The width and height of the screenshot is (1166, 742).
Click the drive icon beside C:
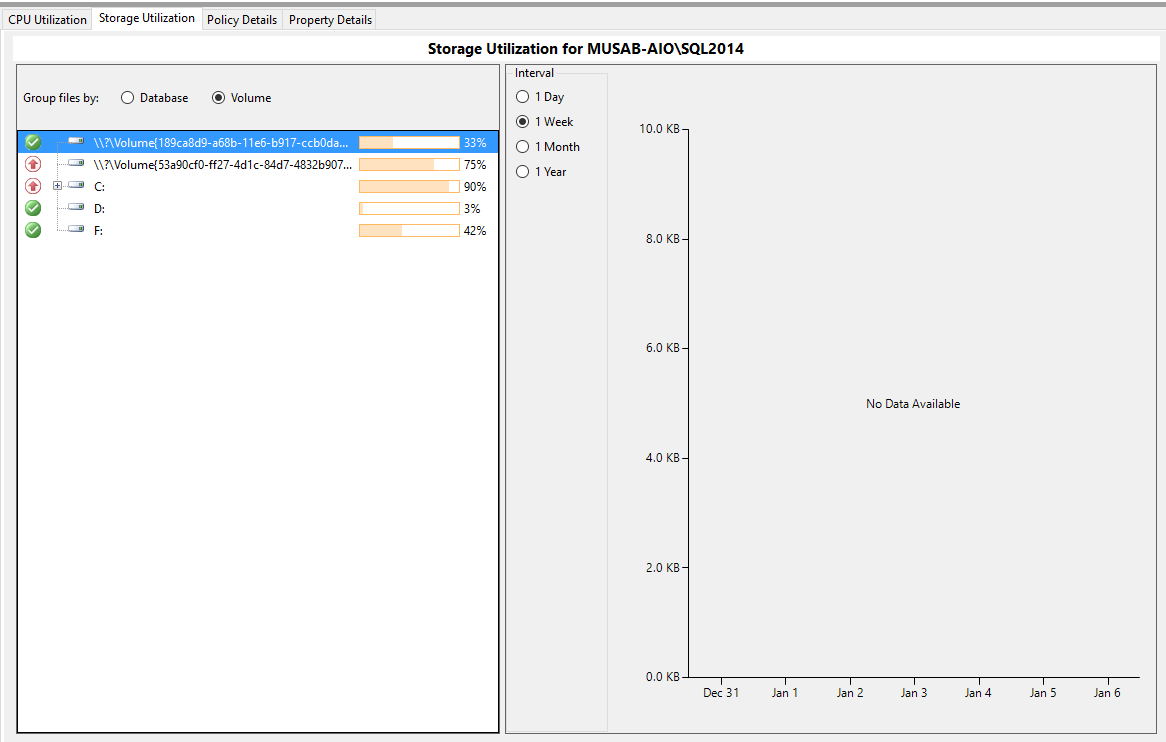click(x=76, y=184)
